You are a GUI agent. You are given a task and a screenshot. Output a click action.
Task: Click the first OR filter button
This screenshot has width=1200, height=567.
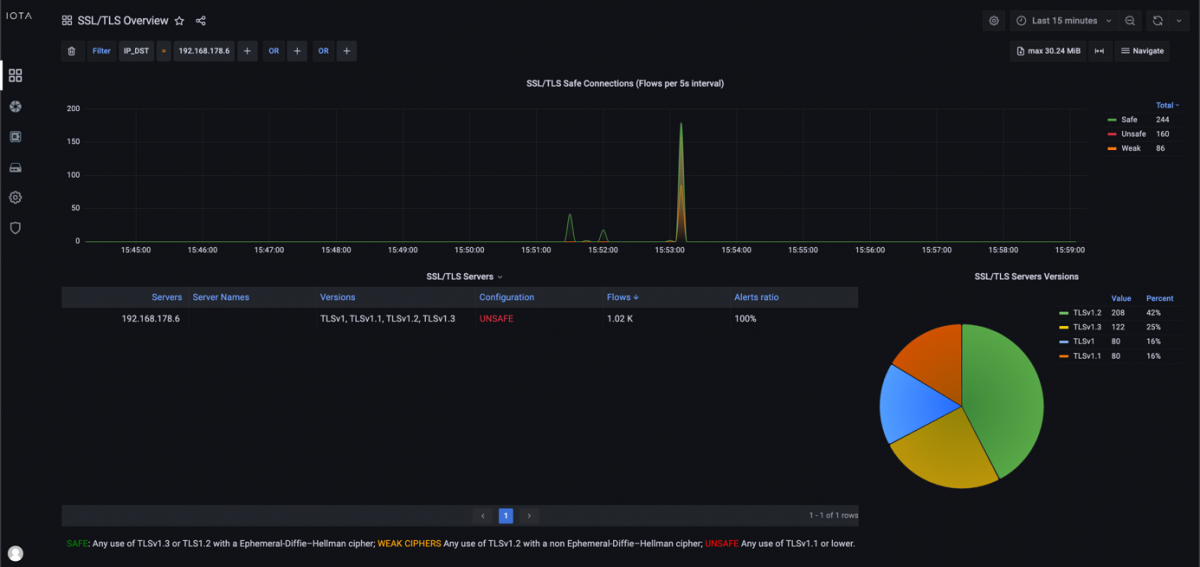click(x=273, y=51)
